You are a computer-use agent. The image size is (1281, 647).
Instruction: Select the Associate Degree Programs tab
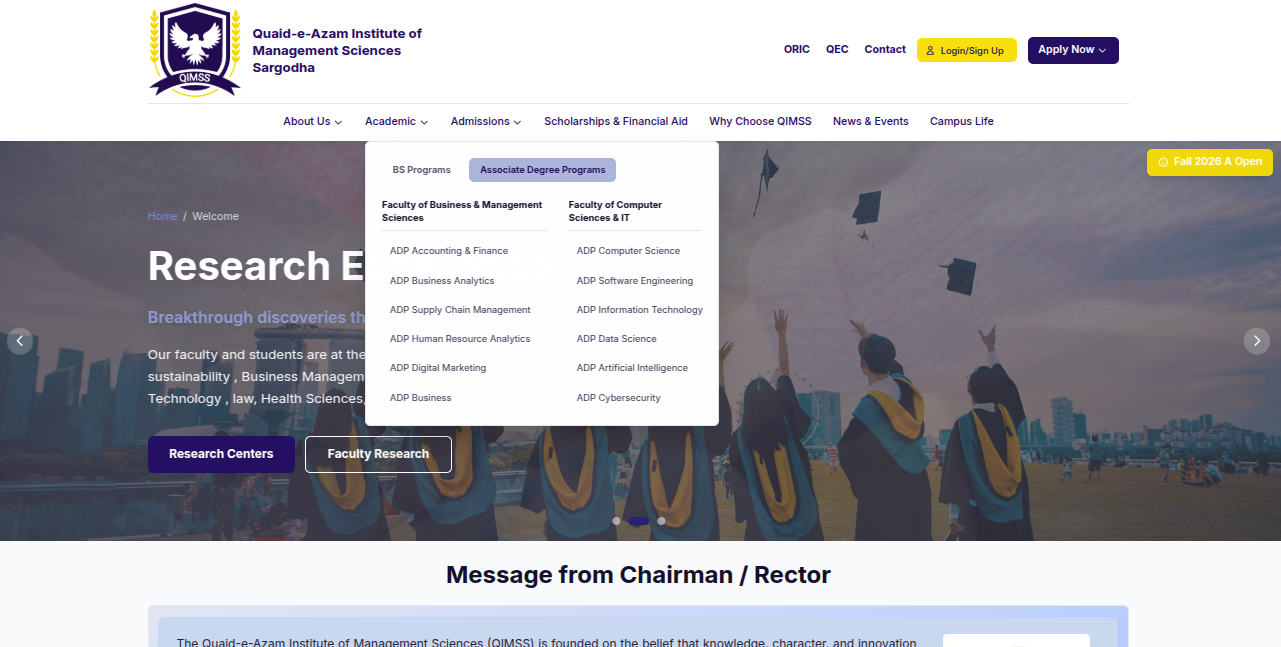point(542,170)
